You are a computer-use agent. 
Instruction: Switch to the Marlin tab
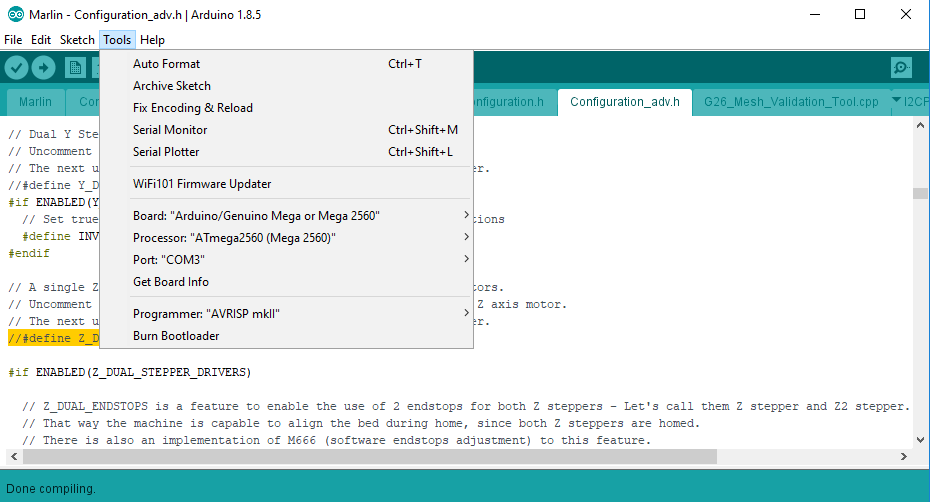click(x=35, y=102)
